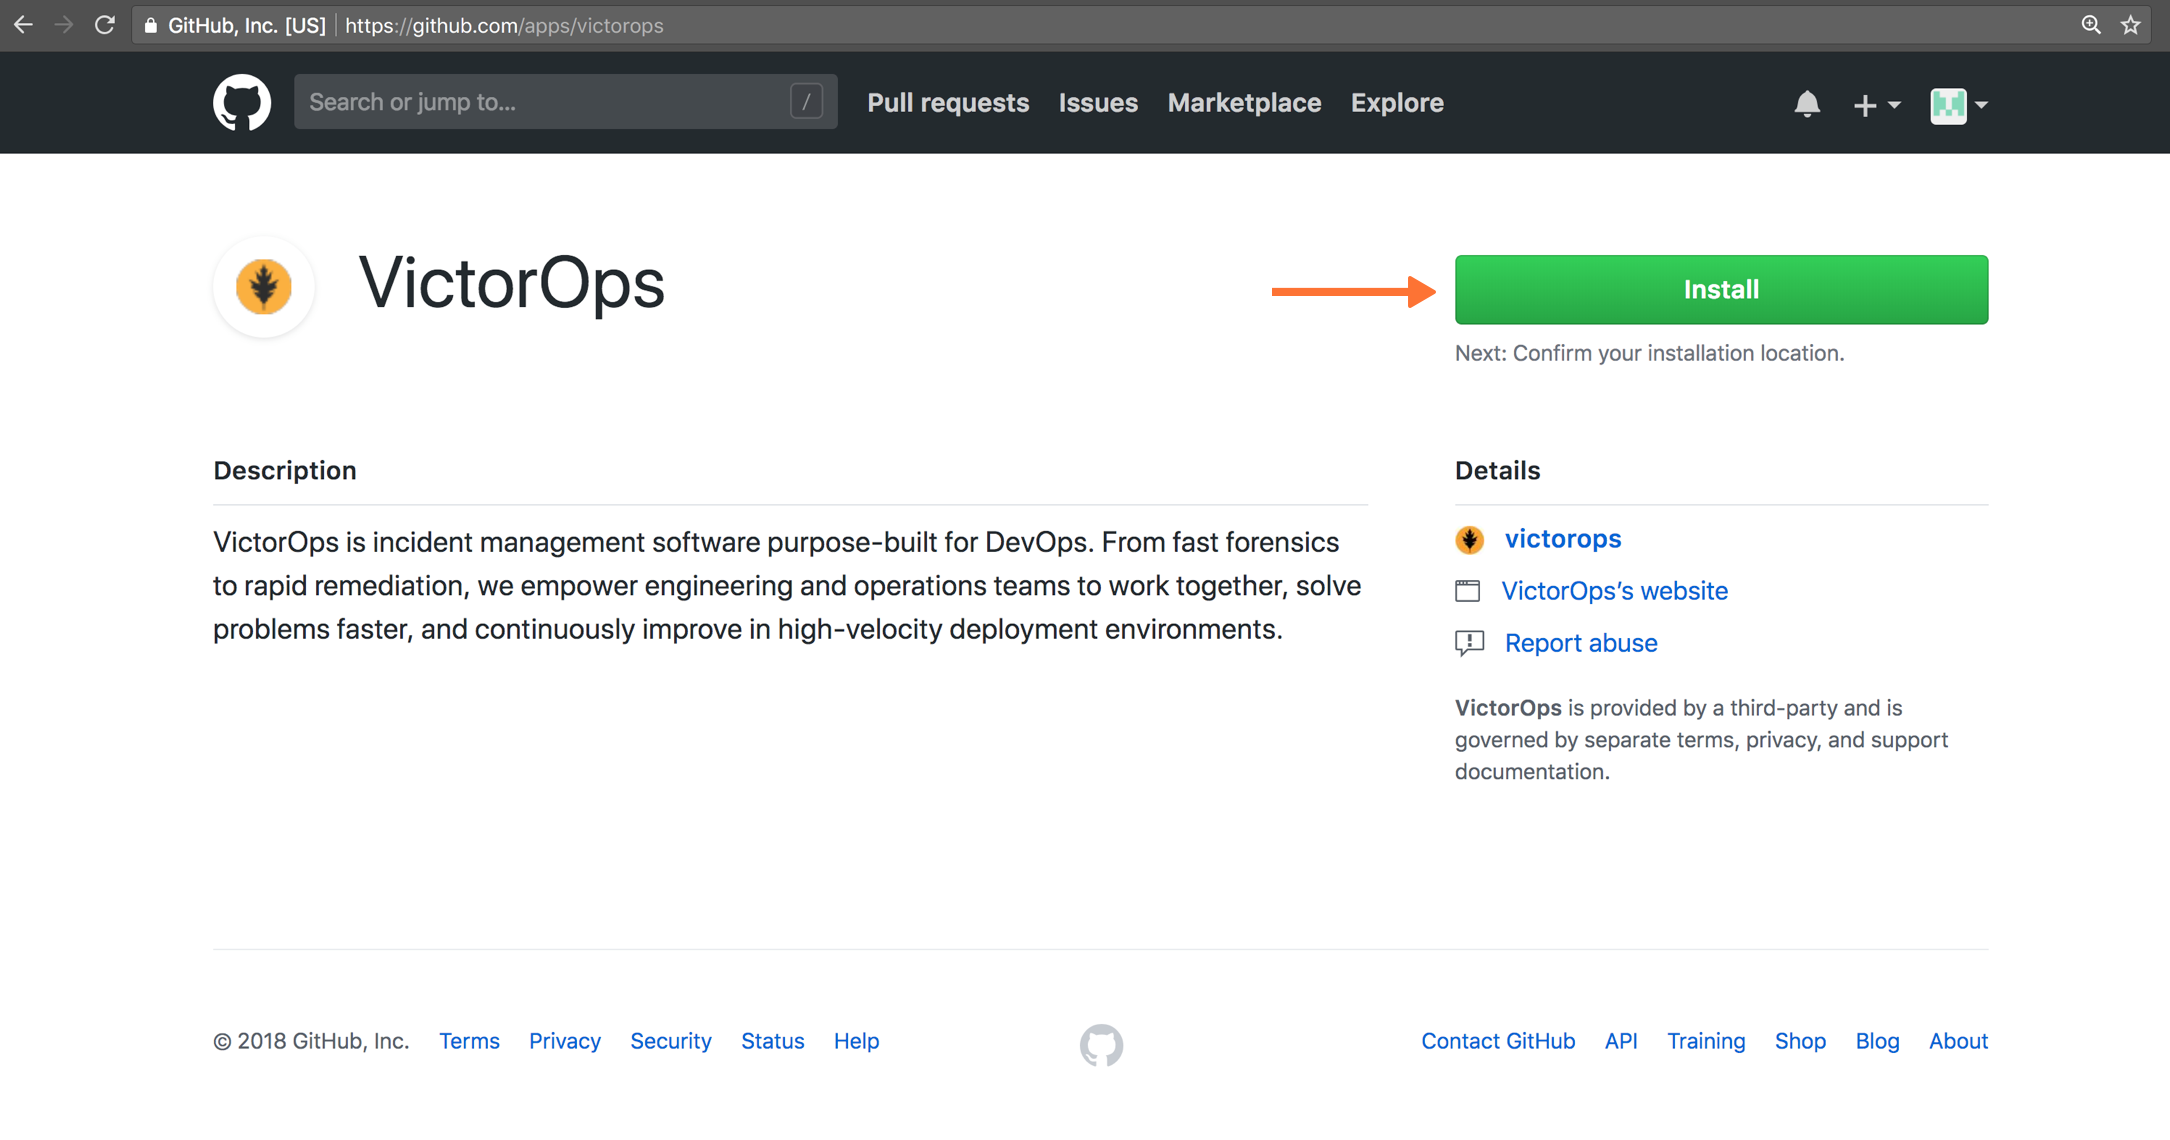
Task: Open Issues in the top nav
Action: (x=1098, y=102)
